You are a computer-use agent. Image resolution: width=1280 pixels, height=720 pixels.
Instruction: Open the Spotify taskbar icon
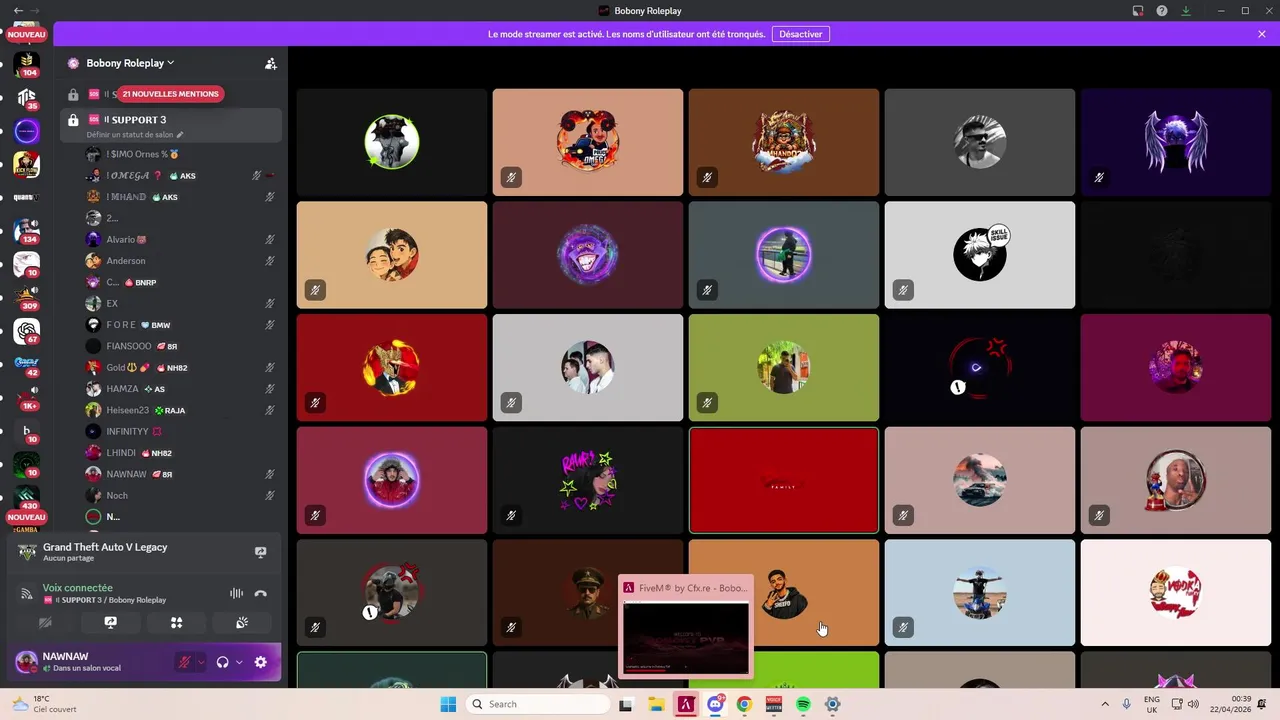click(x=803, y=704)
